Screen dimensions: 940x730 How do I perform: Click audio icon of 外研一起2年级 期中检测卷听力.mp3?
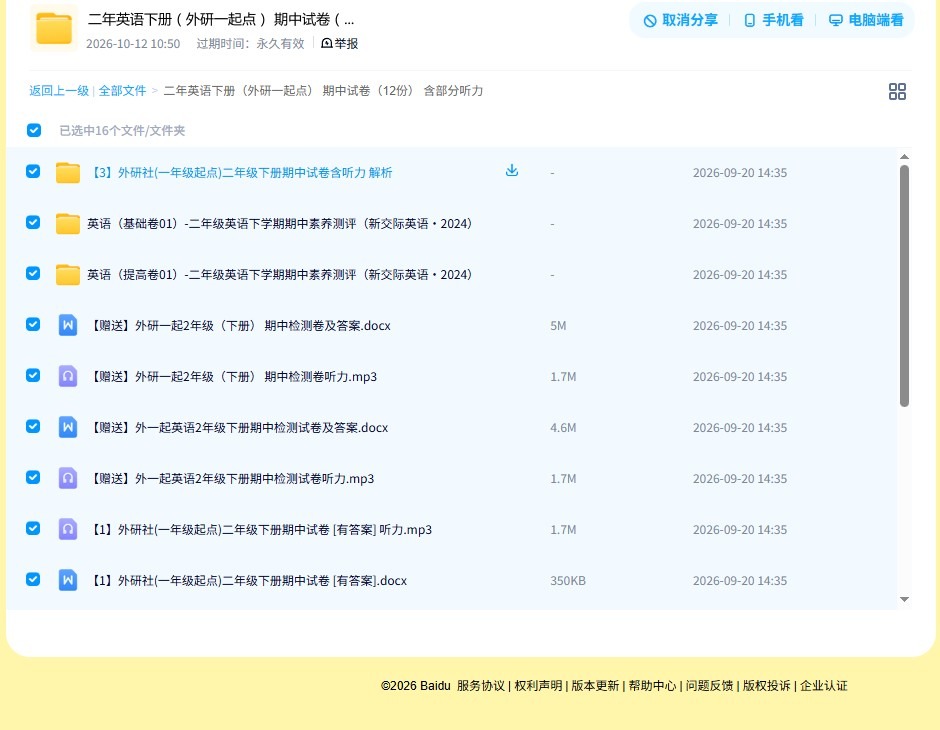68,376
